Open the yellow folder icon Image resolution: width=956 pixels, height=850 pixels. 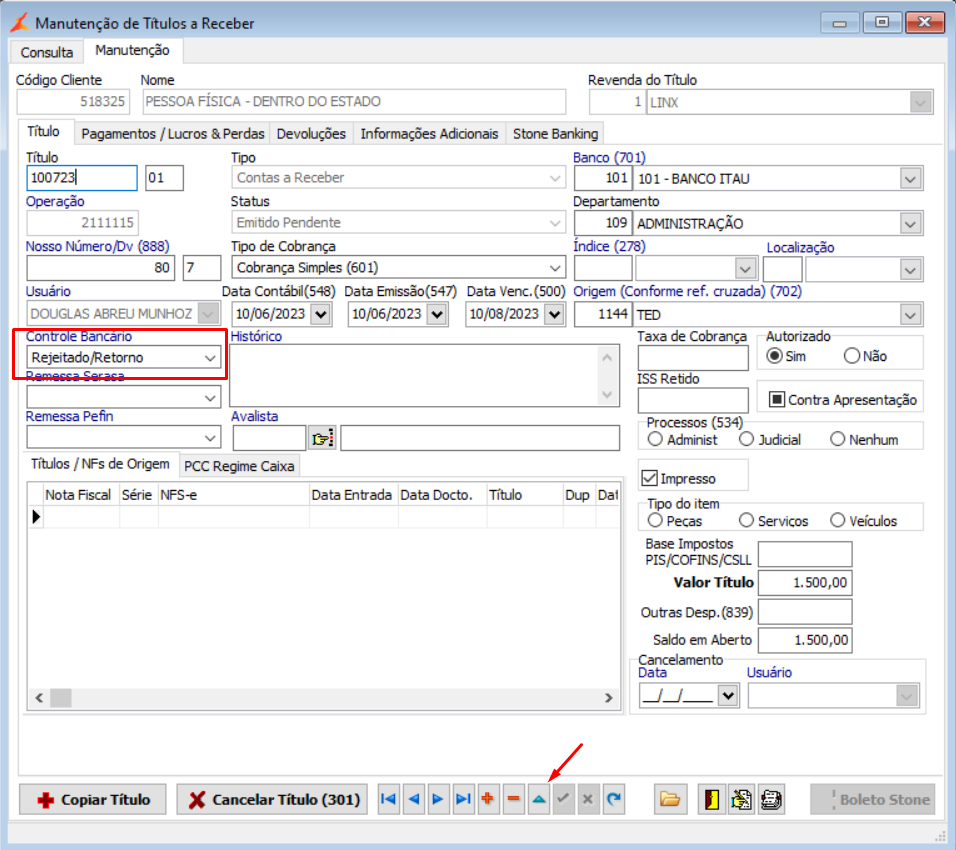[x=669, y=799]
